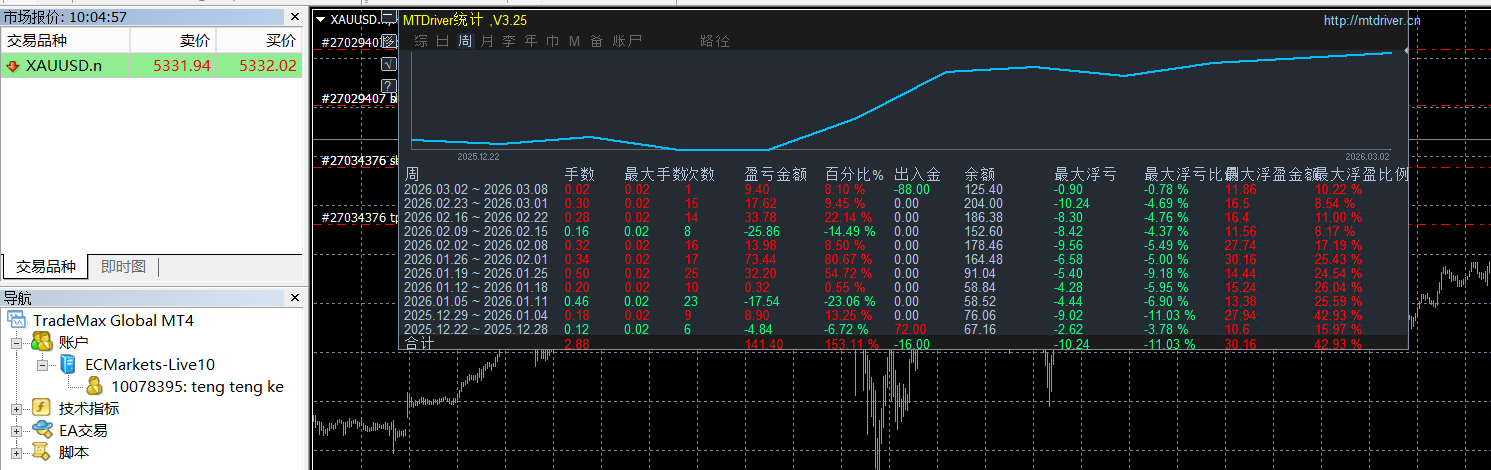Viewport: 1491px width, 470px height.
Task: Select the ECMarkets-Live10 server entry
Action: pyautogui.click(x=150, y=364)
